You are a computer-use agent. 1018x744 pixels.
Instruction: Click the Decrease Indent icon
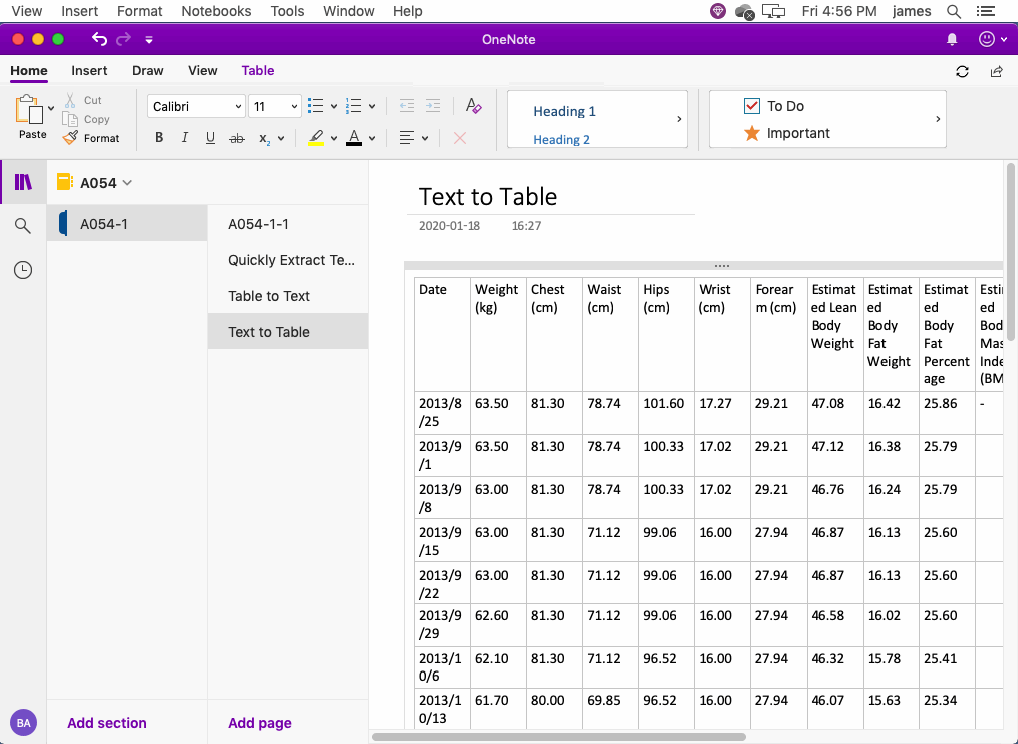[406, 106]
